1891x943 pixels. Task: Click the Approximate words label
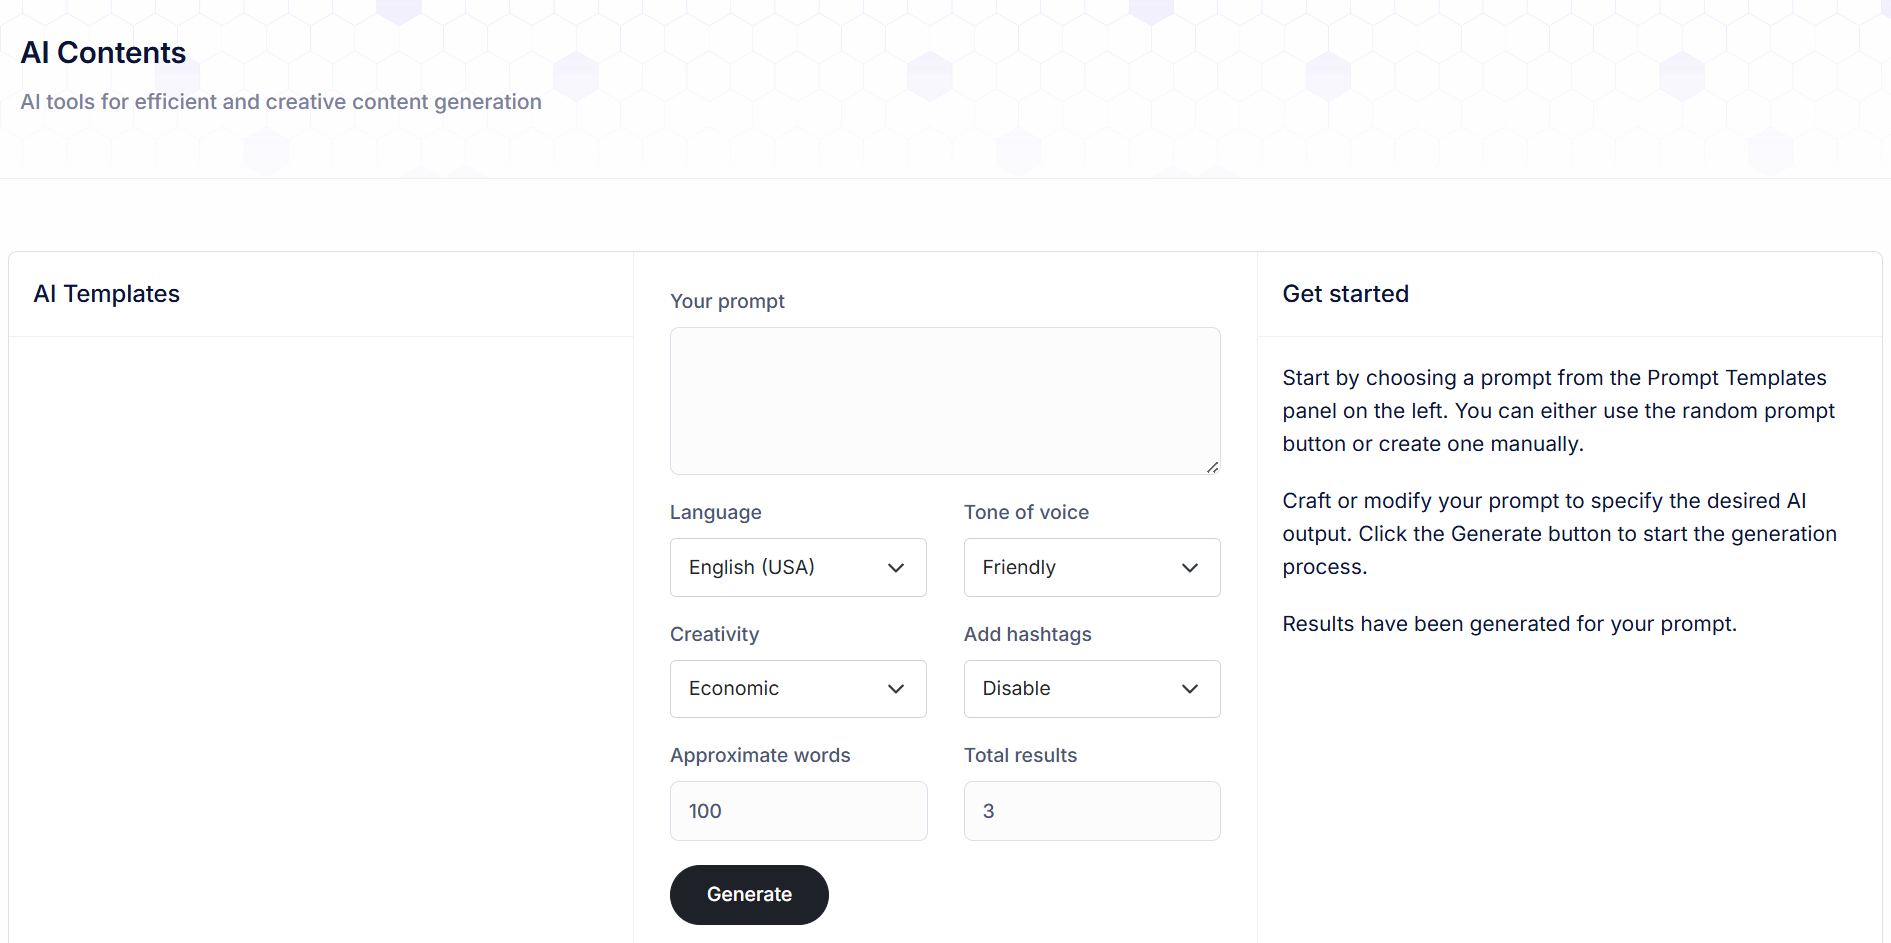pyautogui.click(x=760, y=755)
